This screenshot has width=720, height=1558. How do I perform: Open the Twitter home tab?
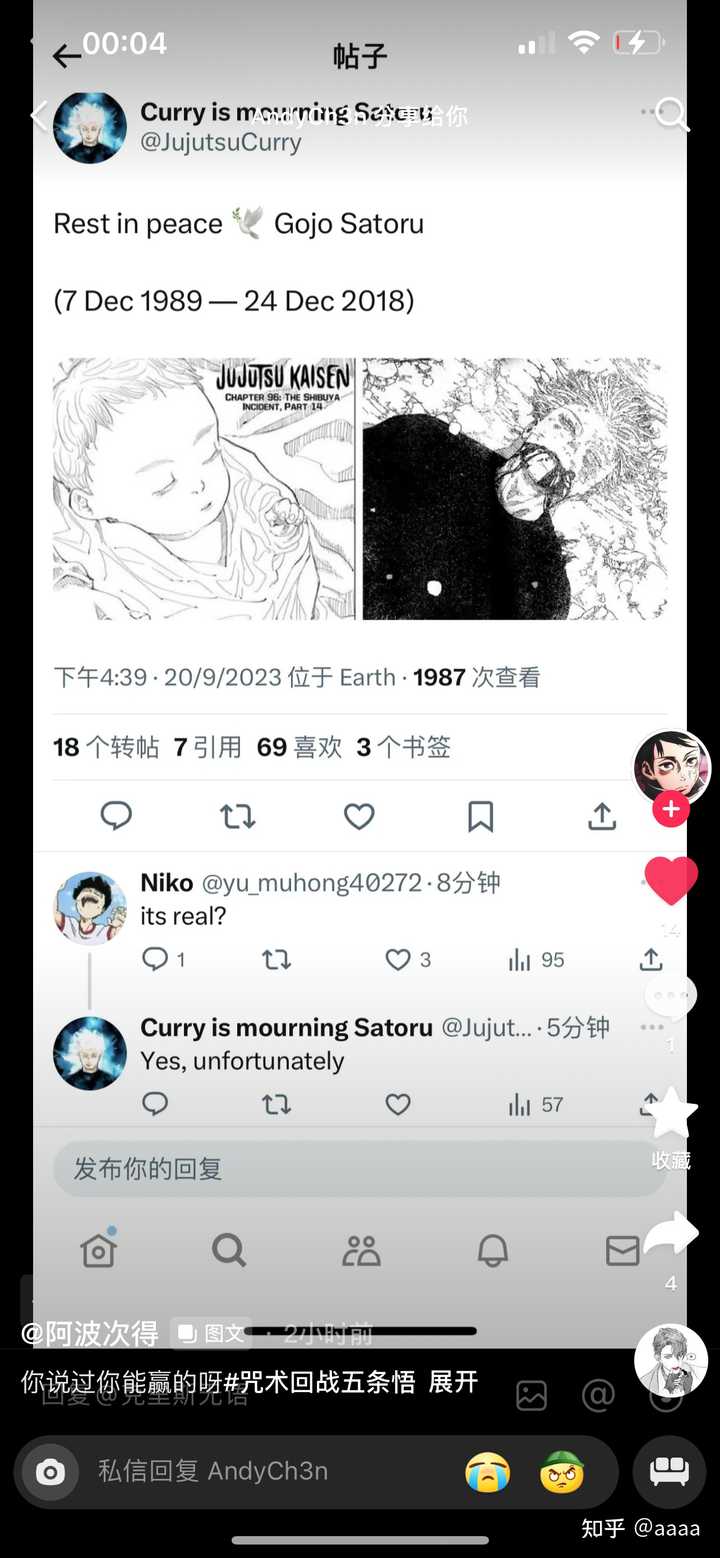tap(99, 1250)
